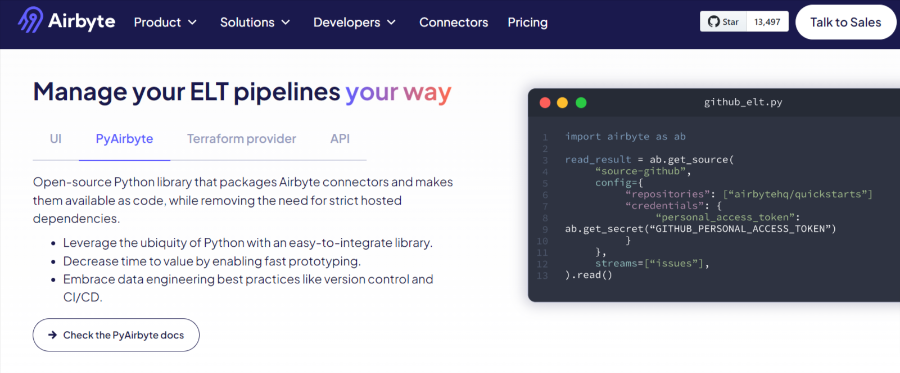Click the 'read_result = ab.get_source(' line
This screenshot has width=900, height=373.
[650, 160]
